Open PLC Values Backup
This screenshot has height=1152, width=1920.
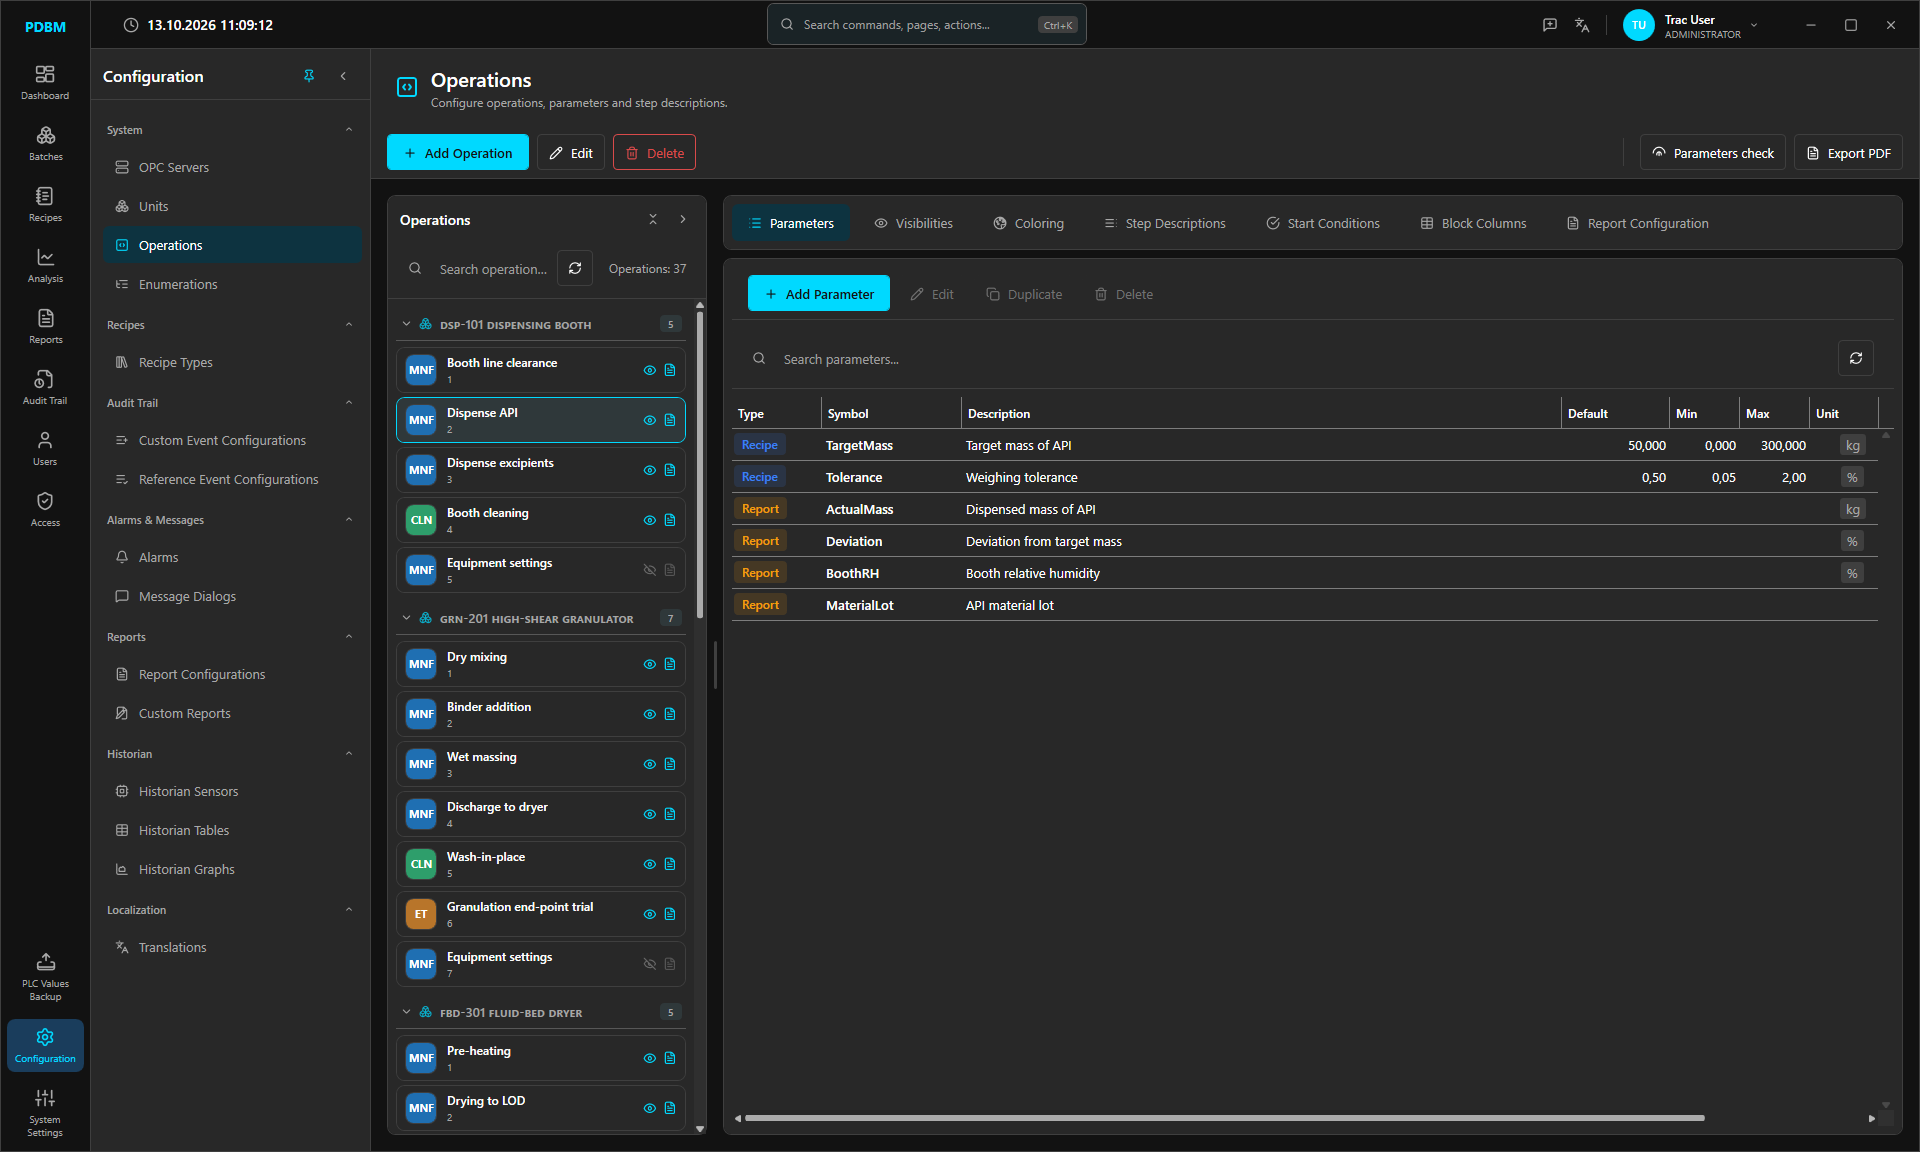coord(45,977)
